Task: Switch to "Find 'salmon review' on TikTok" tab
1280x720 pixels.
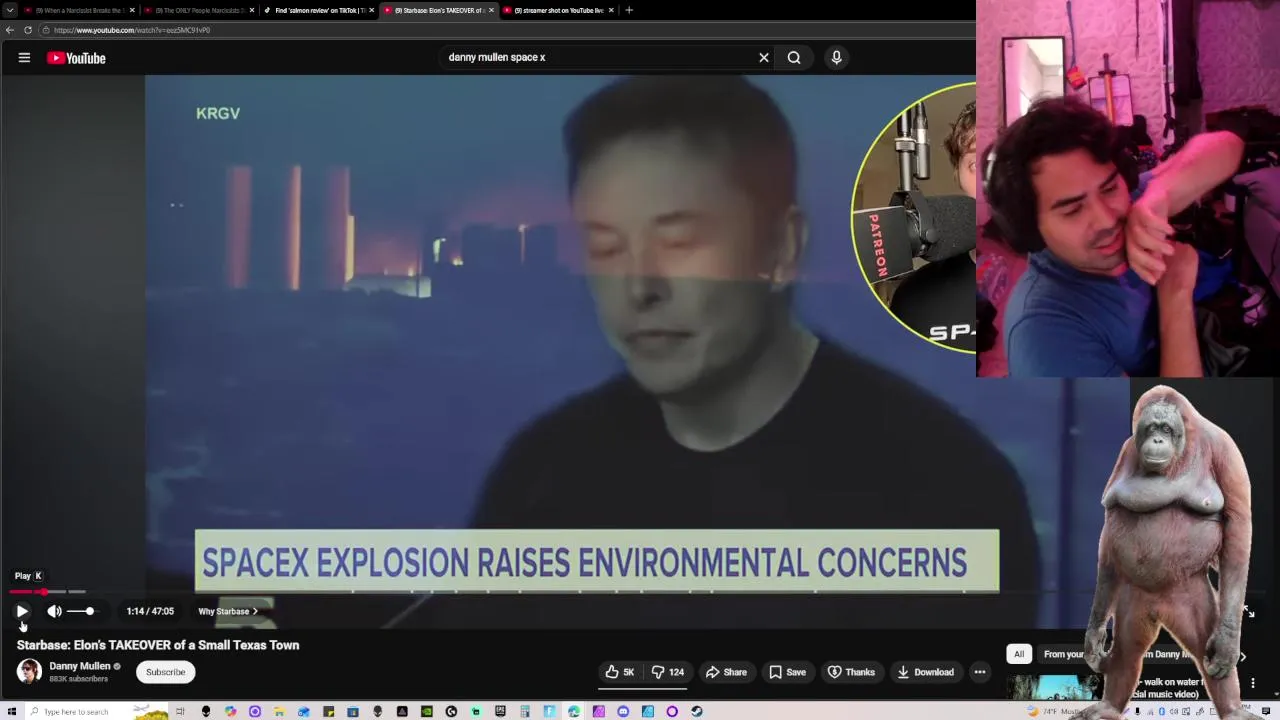Action: point(318,10)
